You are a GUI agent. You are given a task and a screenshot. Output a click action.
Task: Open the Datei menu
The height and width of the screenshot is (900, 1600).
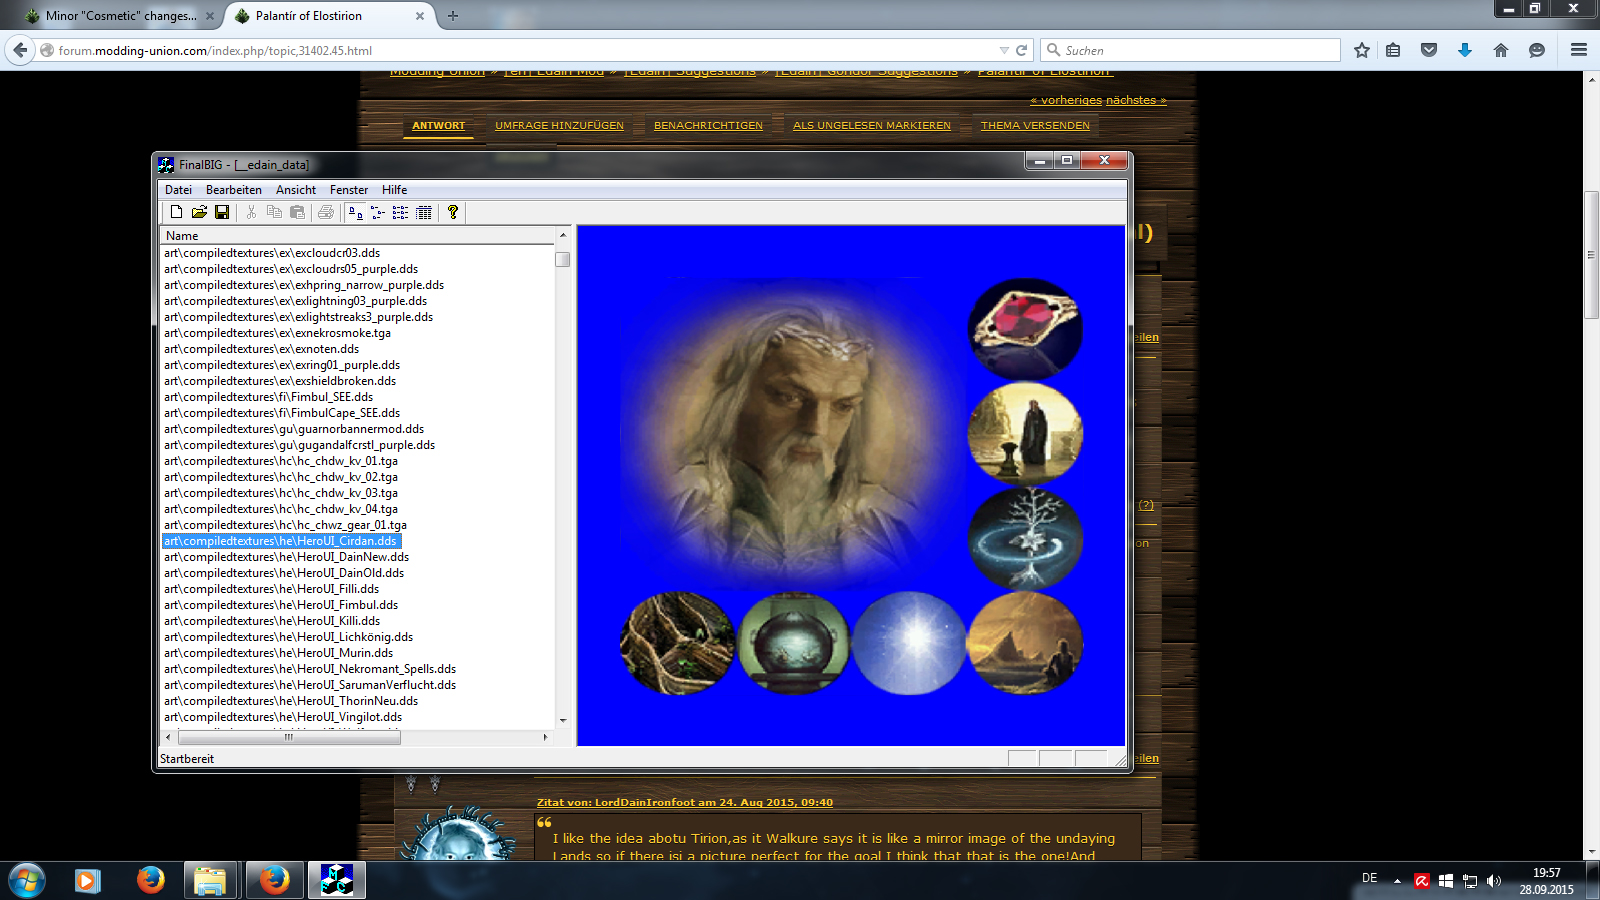click(178, 190)
